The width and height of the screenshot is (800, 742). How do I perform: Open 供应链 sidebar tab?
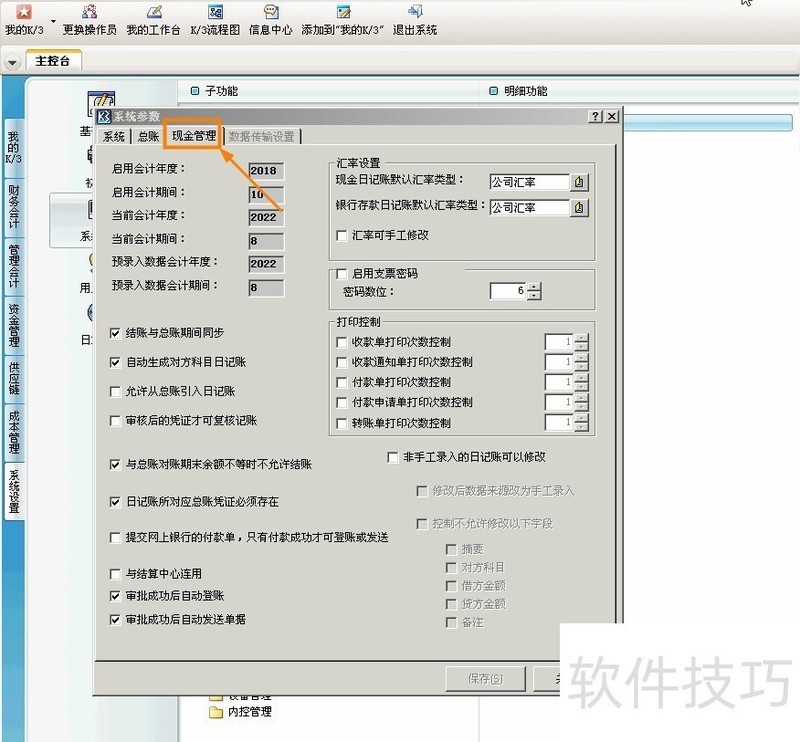14,379
